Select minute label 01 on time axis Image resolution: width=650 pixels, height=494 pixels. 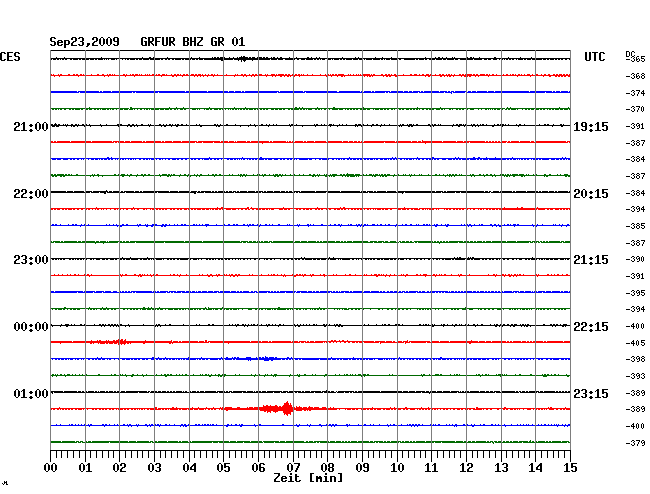85,468
